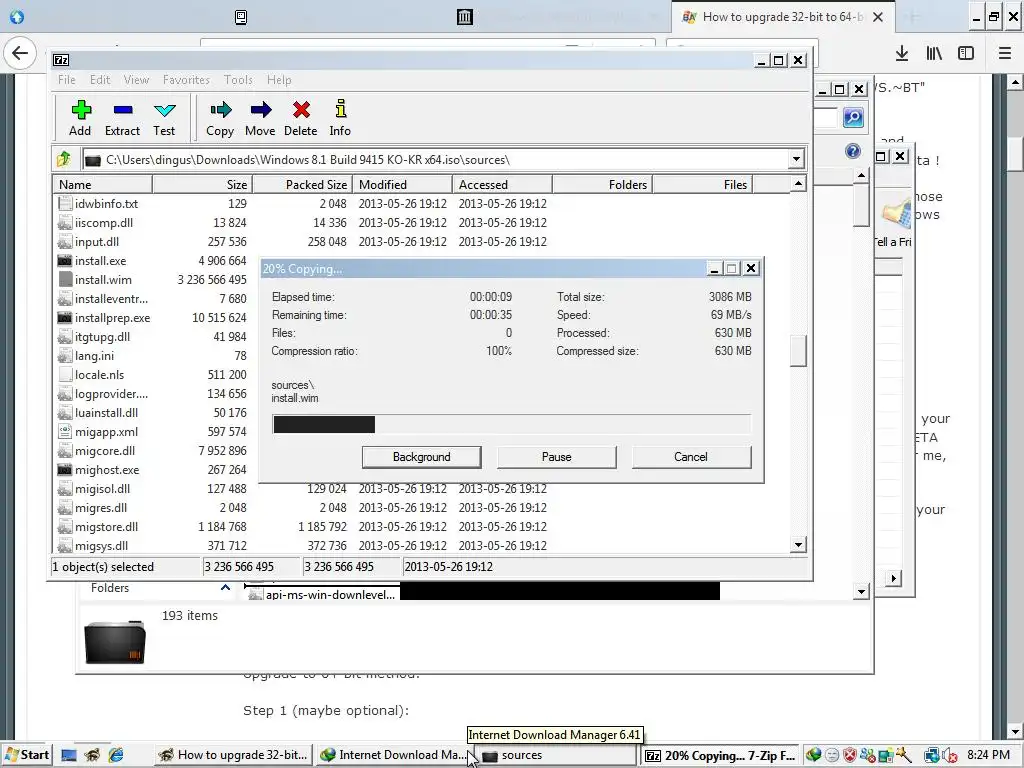
Task: Select the idwbinfo.txt file row
Action: tap(422, 204)
